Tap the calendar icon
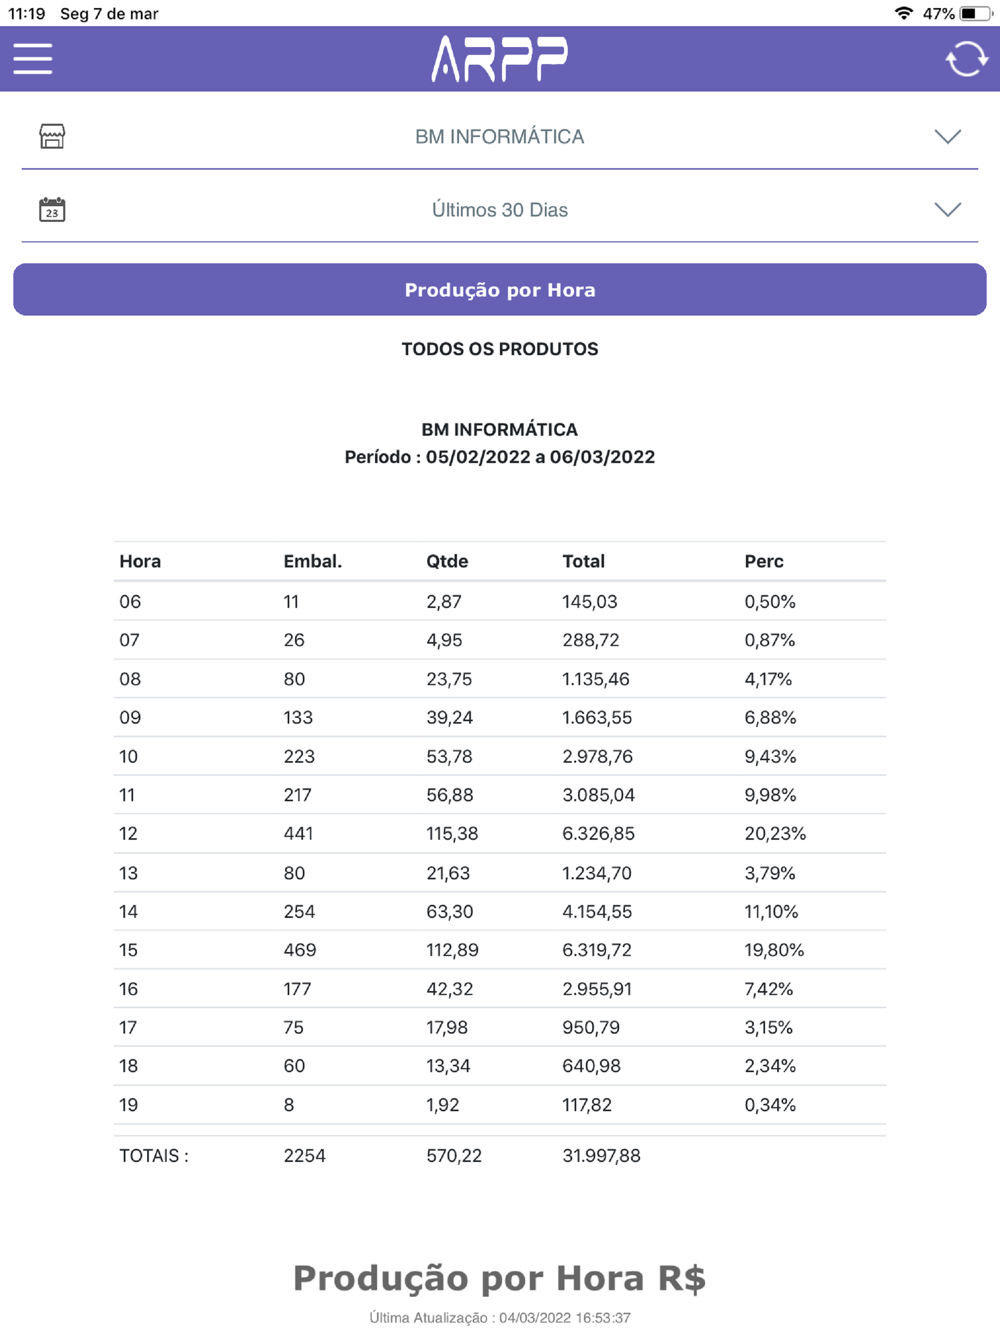Screen dimensions: 1000x1334 [x=52, y=209]
